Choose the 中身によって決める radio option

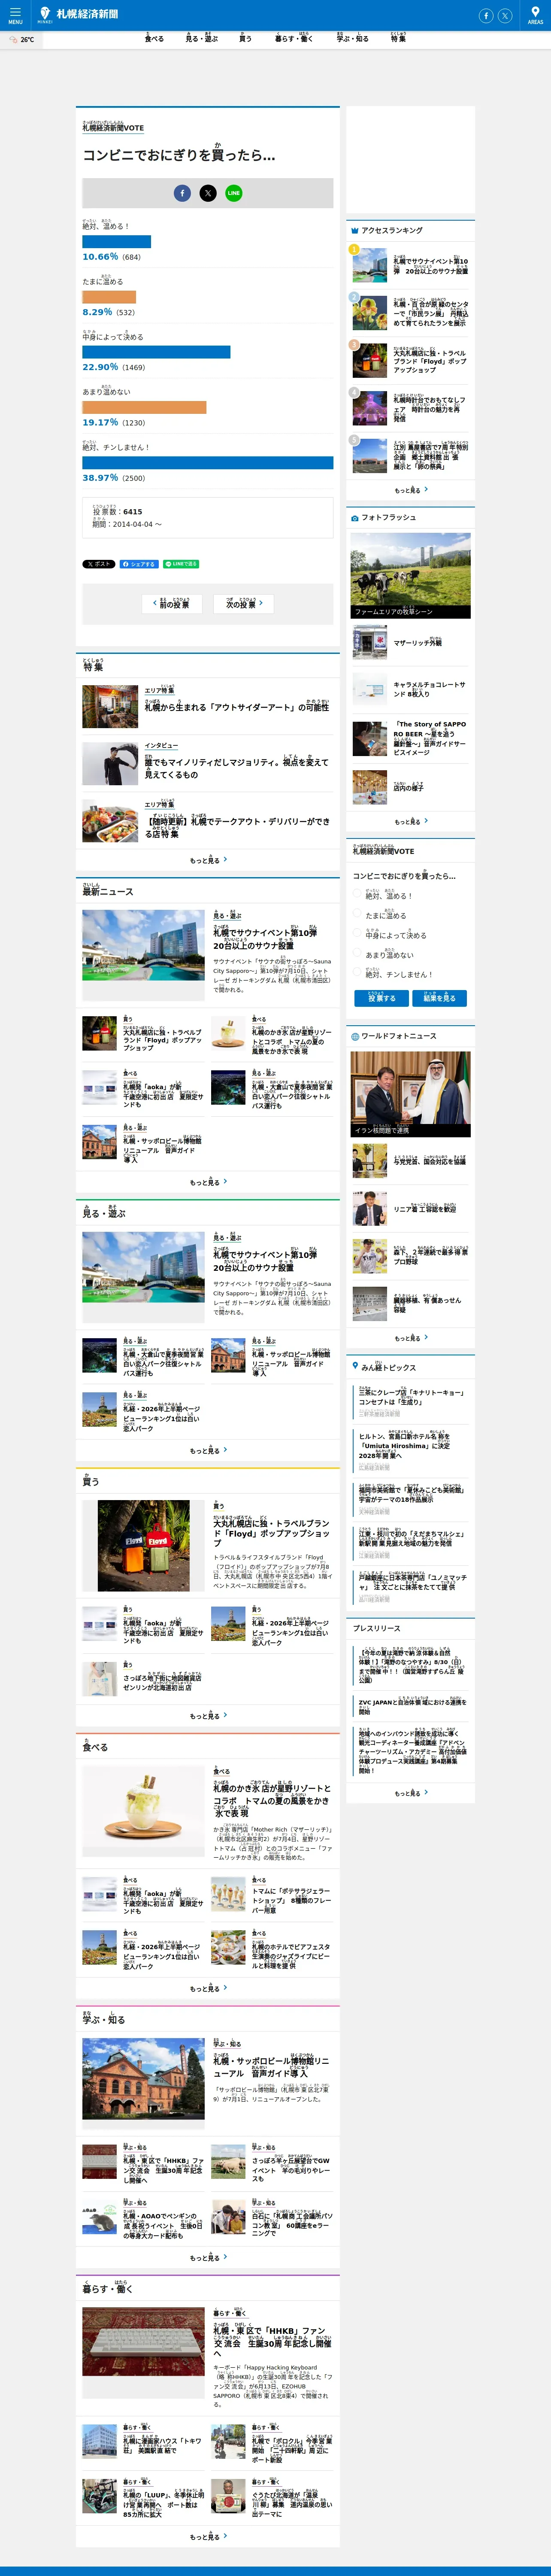[x=357, y=934]
